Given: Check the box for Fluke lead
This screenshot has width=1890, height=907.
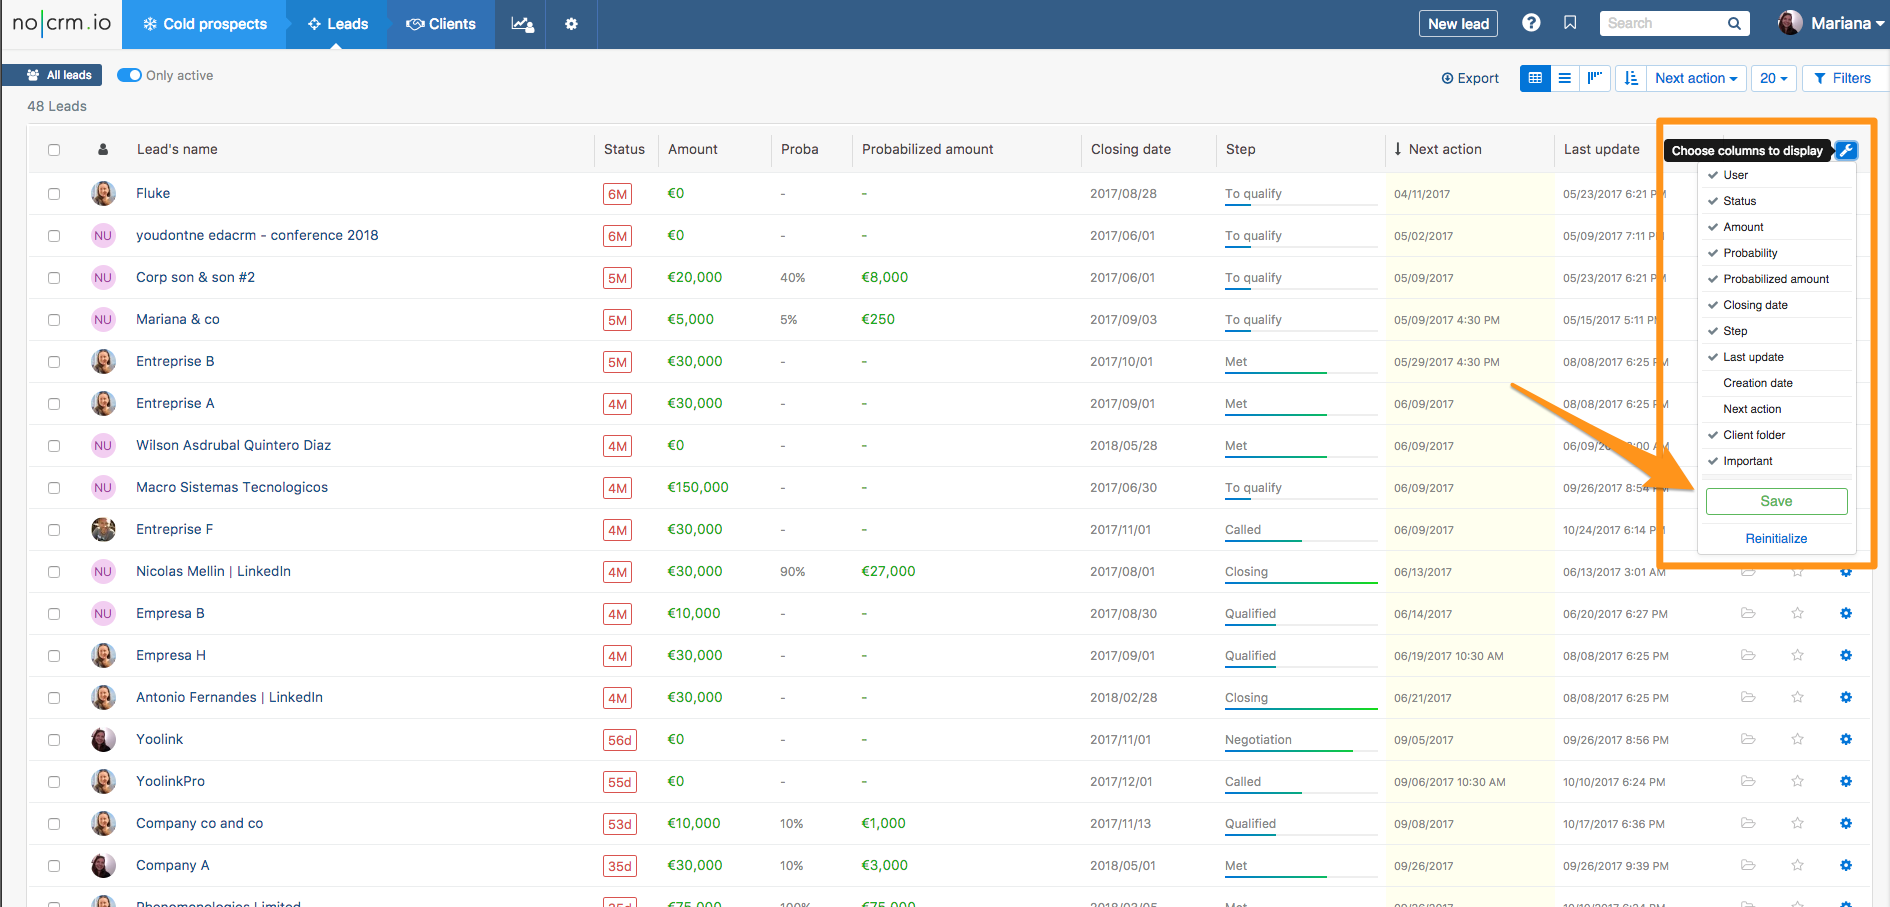Looking at the screenshot, I should (54, 194).
